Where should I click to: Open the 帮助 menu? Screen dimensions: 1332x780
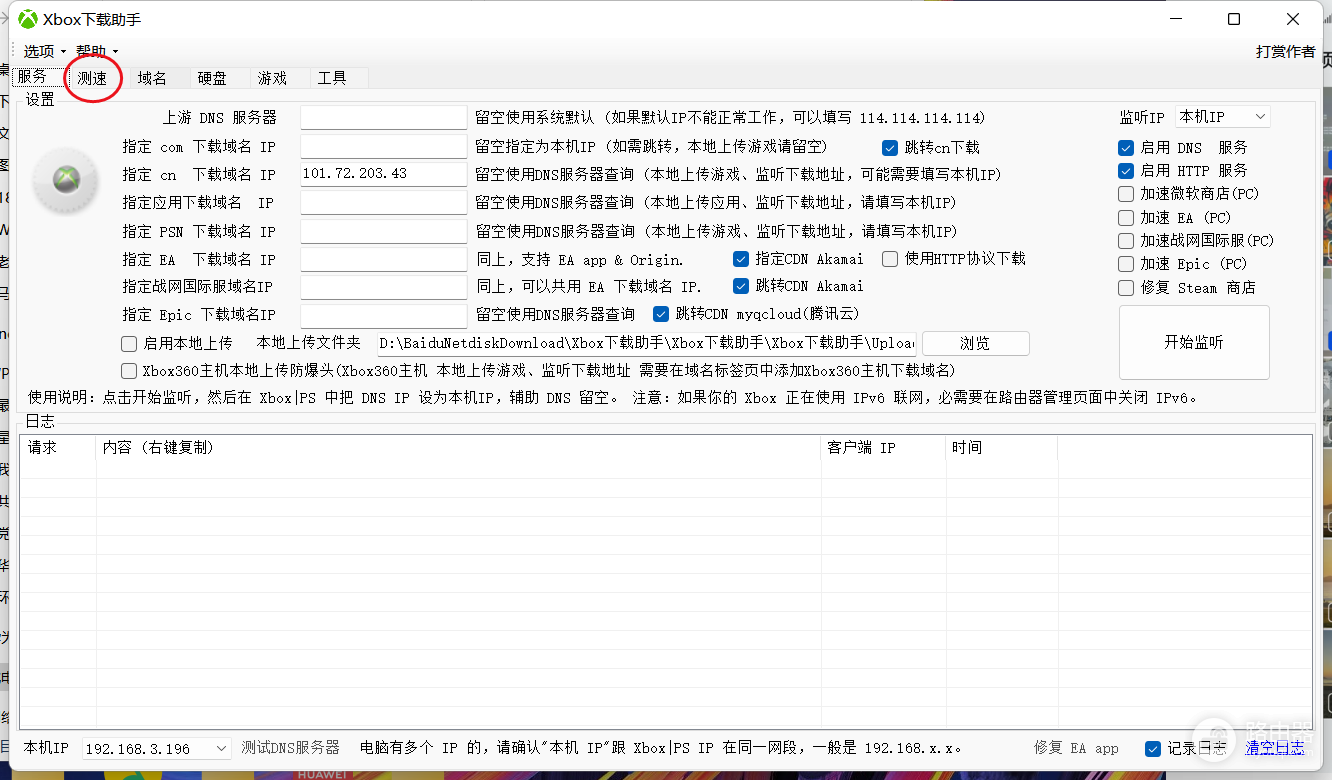(97, 51)
